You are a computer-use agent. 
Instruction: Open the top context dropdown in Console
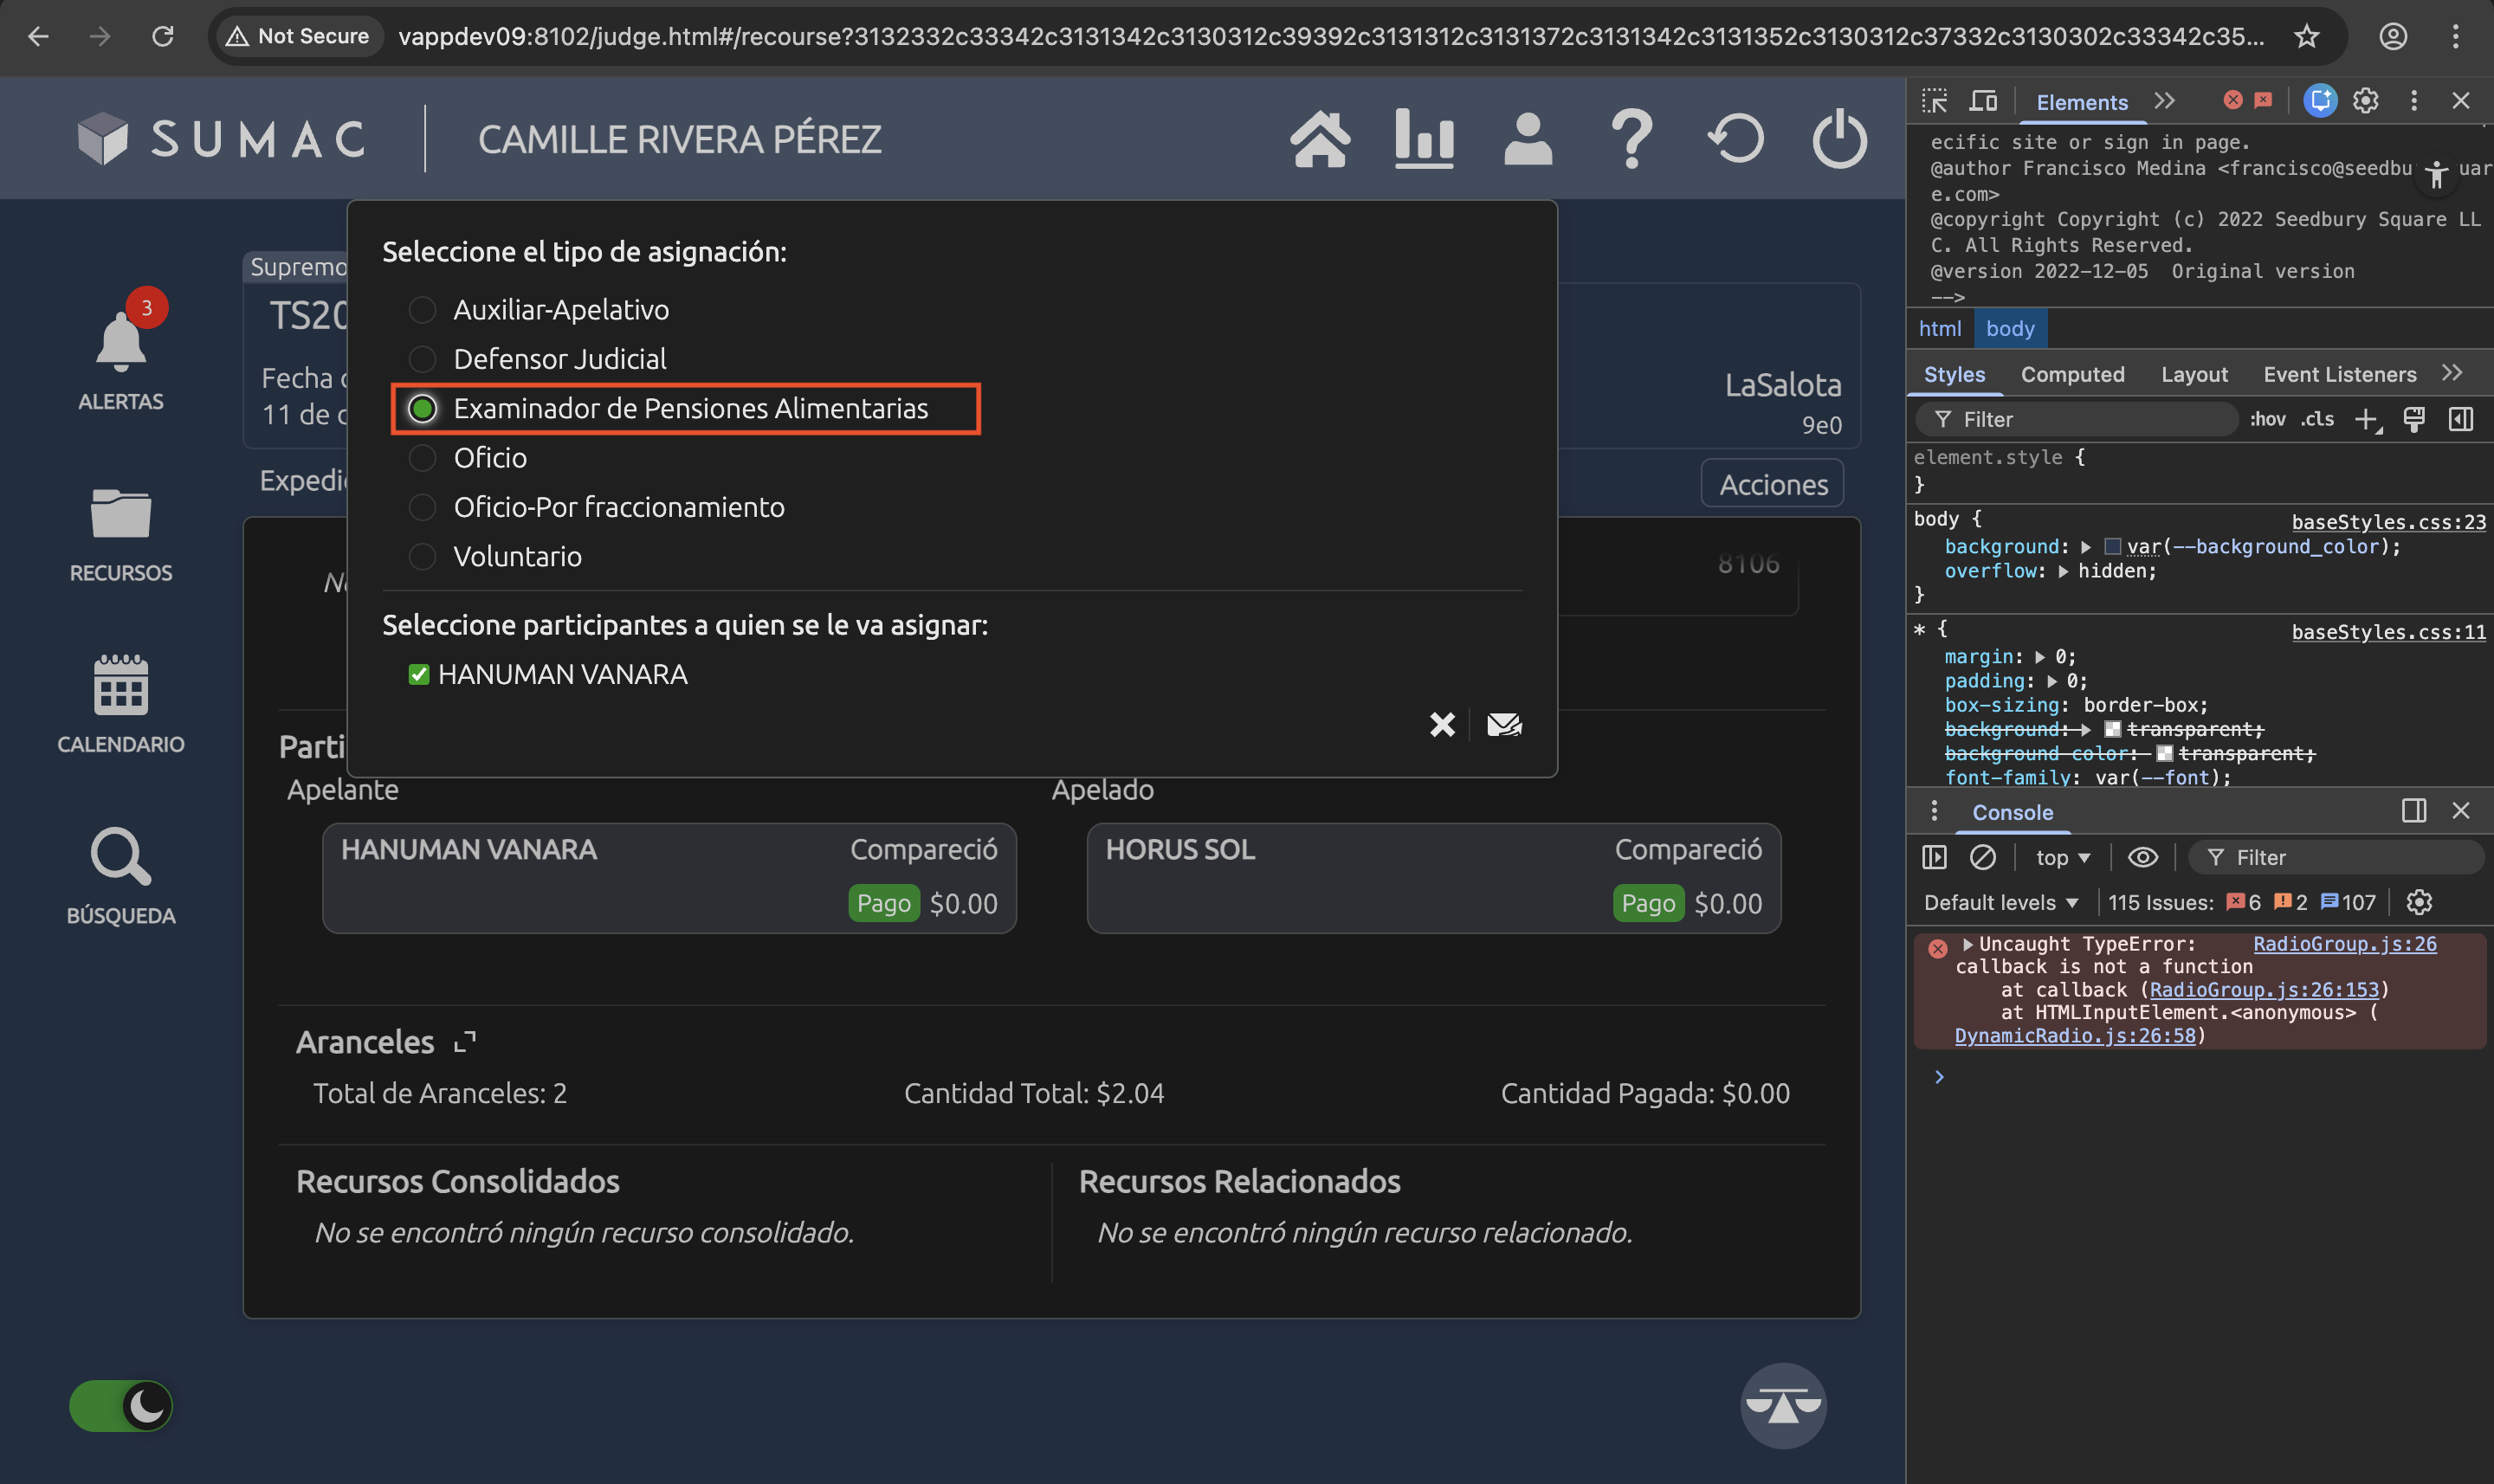tap(2062, 857)
